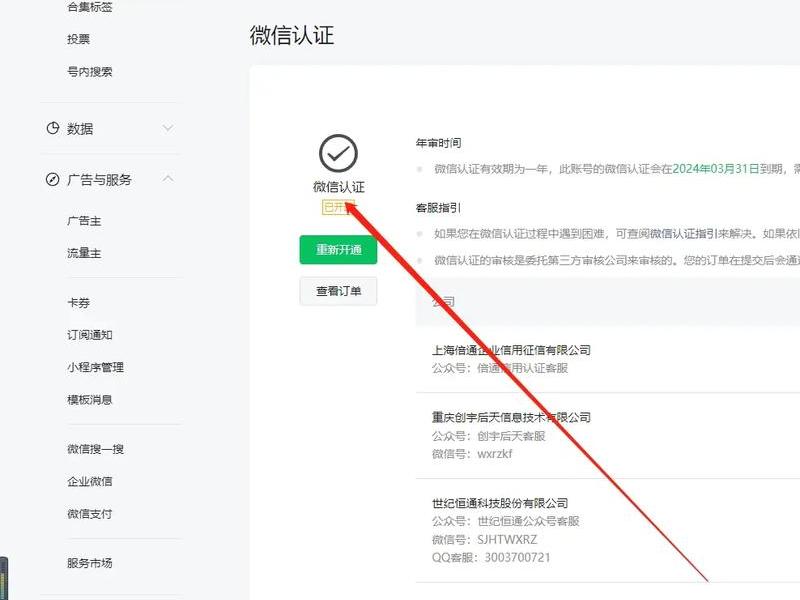Open 企业微信 menu item
The image size is (800, 600).
tap(90, 481)
